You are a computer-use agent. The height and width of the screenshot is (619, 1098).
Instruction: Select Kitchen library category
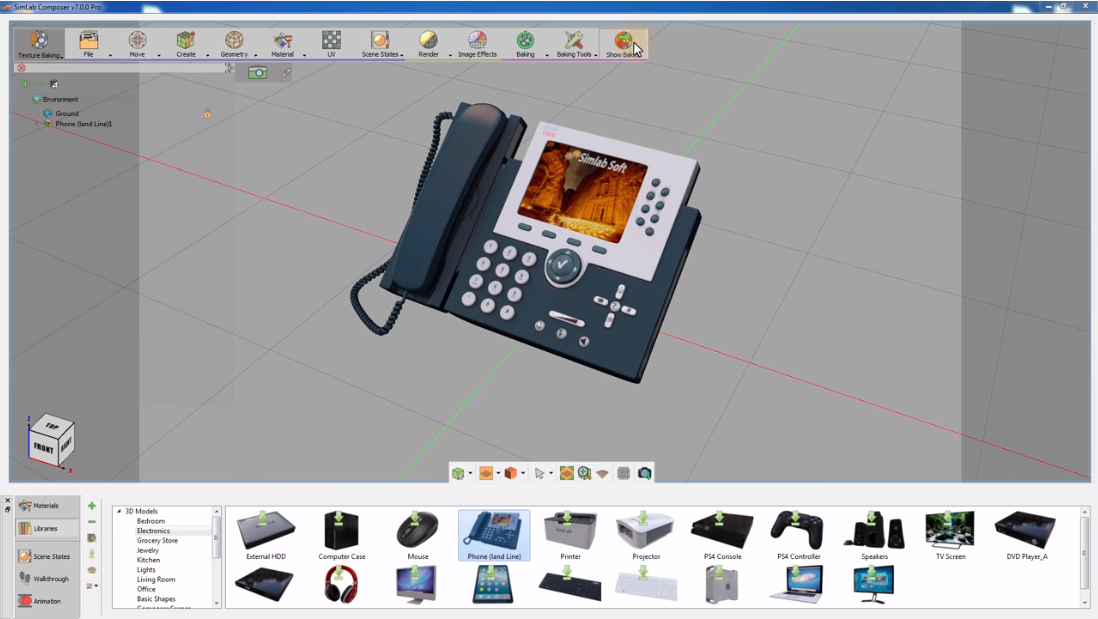148,560
